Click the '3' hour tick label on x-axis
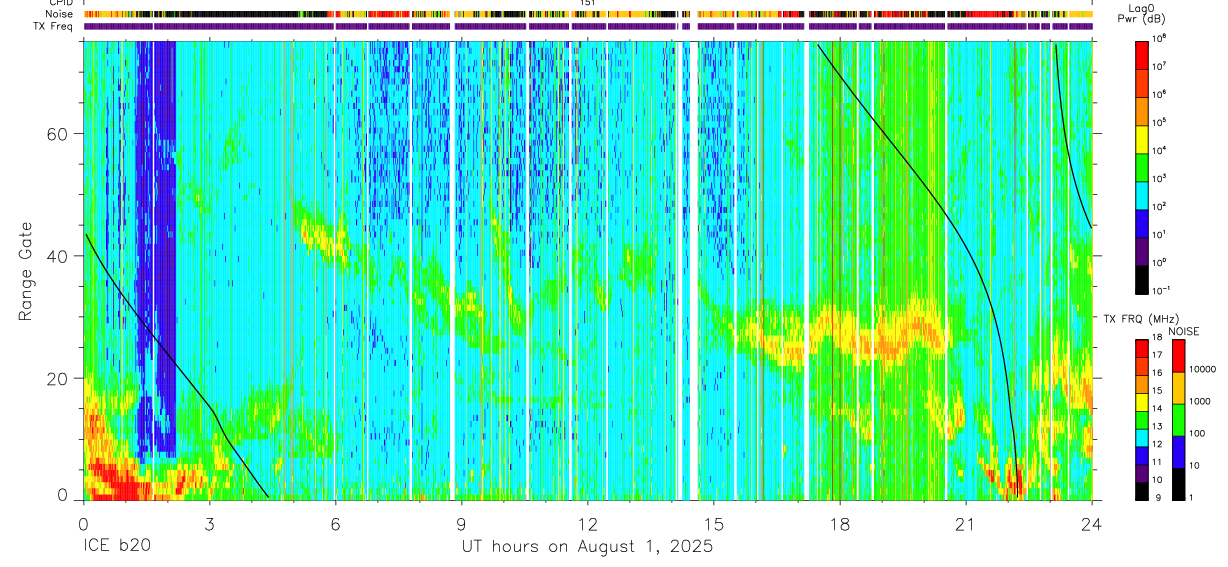The height and width of the screenshot is (567, 1228). (209, 523)
